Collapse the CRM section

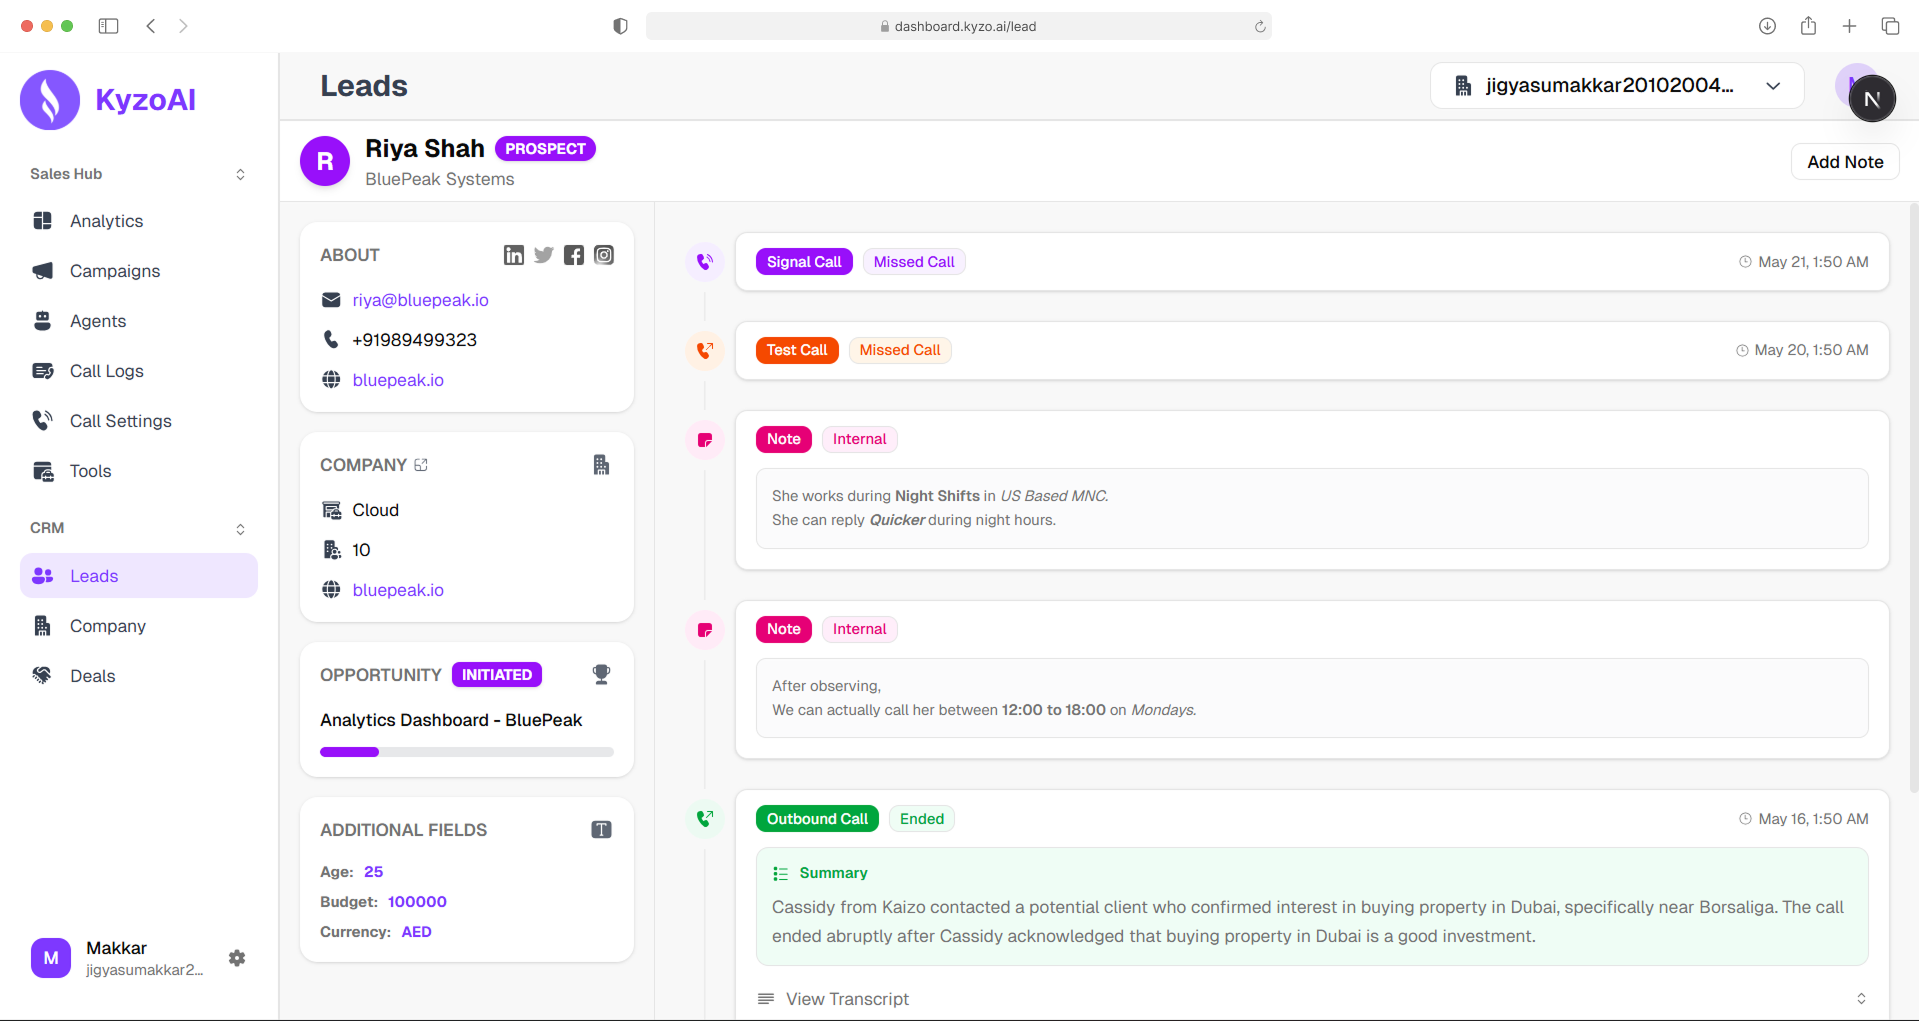pyautogui.click(x=240, y=529)
